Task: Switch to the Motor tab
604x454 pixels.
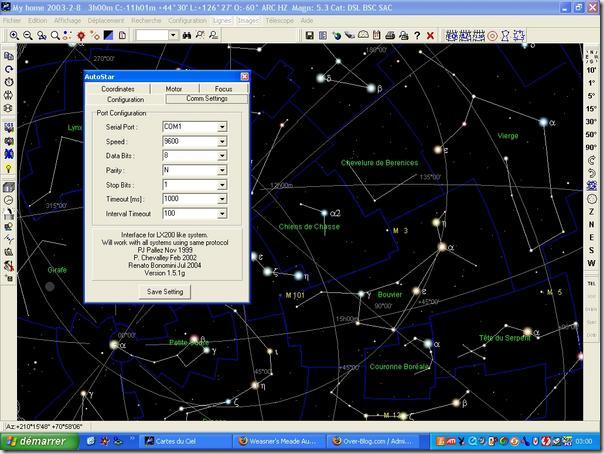Action: coord(174,89)
